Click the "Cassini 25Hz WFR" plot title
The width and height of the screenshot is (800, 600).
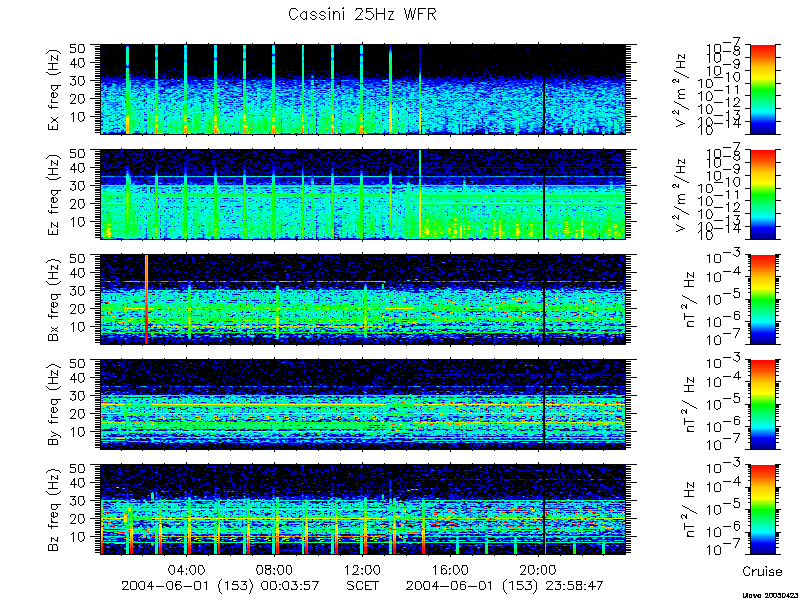point(362,14)
